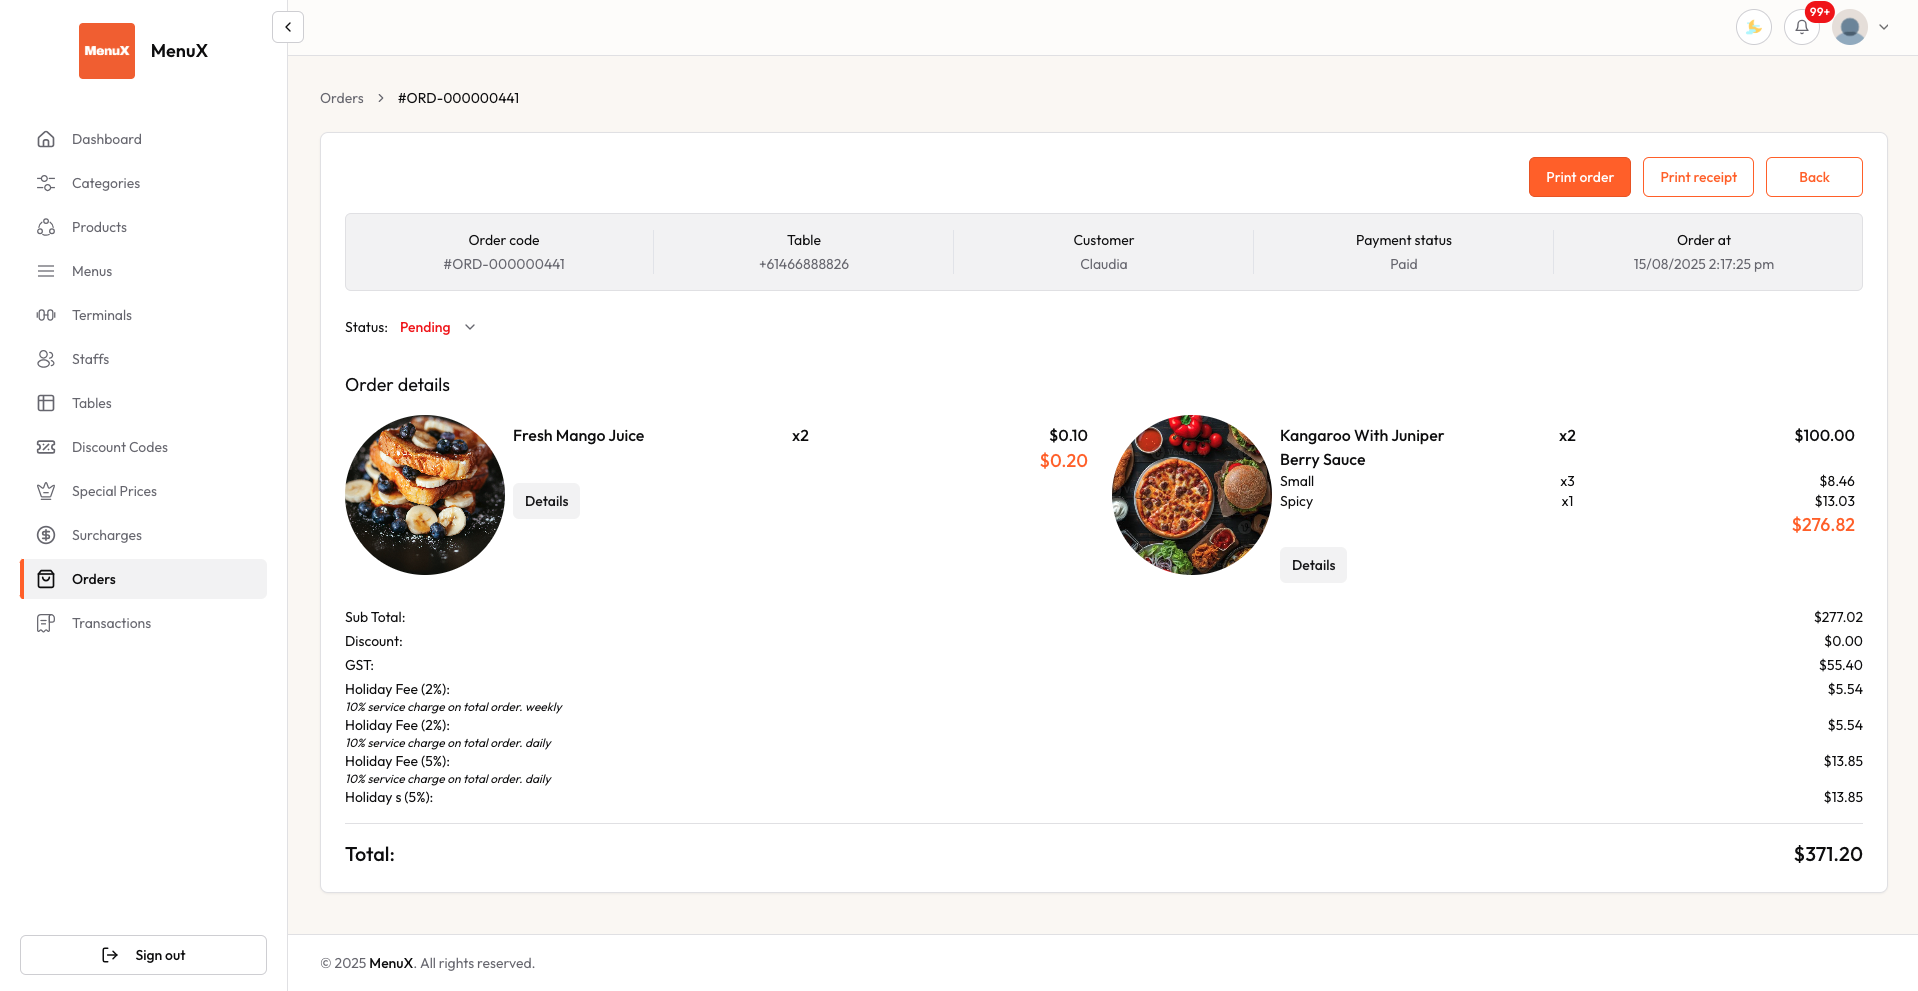This screenshot has width=1918, height=991.
Task: Open Discount Codes in sidebar
Action: tap(143, 447)
